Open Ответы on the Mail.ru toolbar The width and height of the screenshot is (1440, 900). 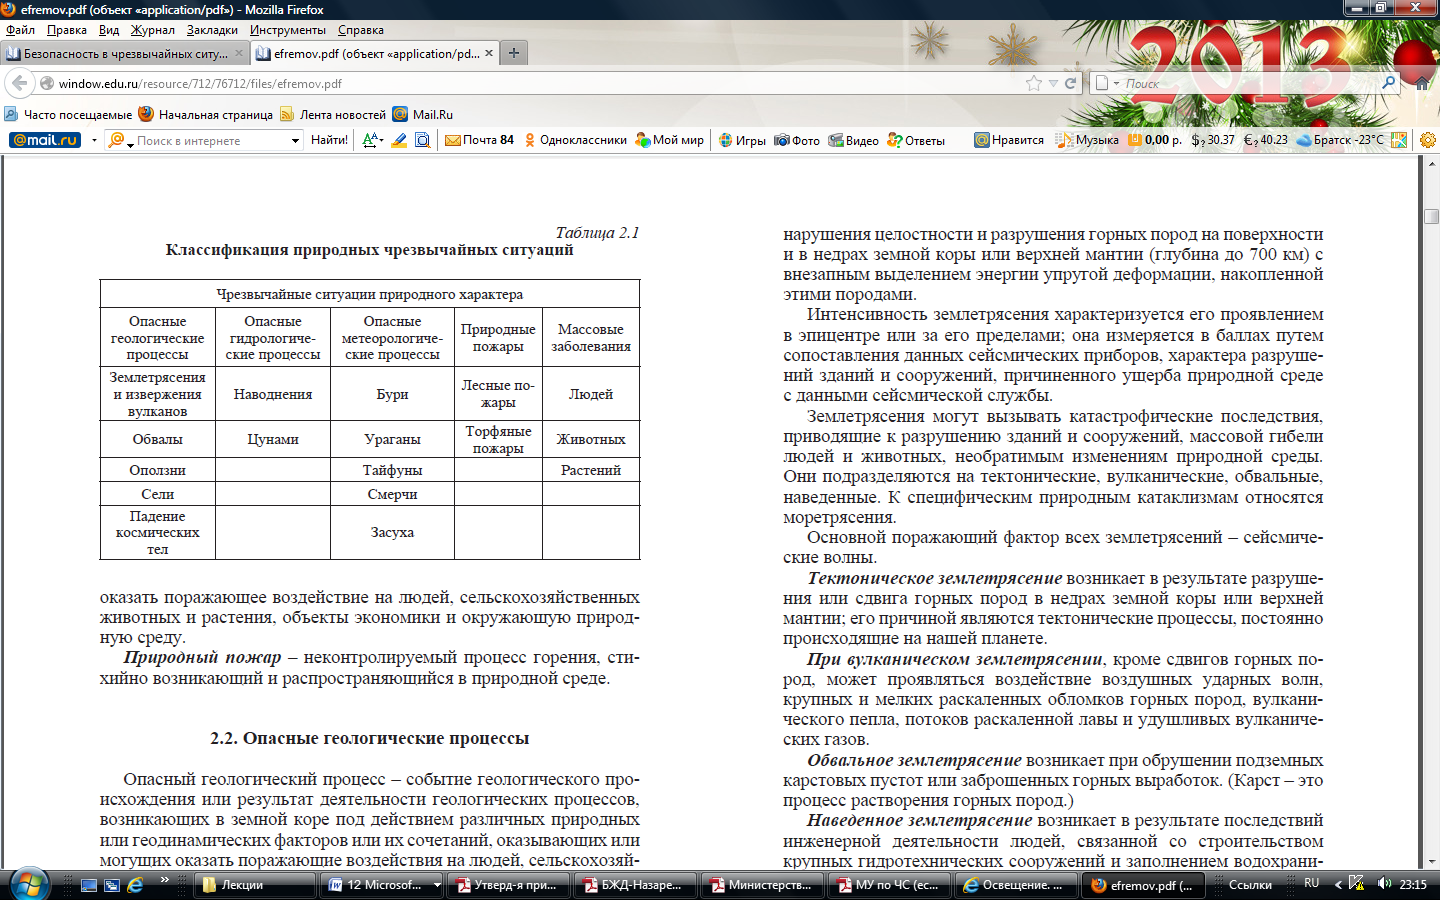tap(916, 140)
